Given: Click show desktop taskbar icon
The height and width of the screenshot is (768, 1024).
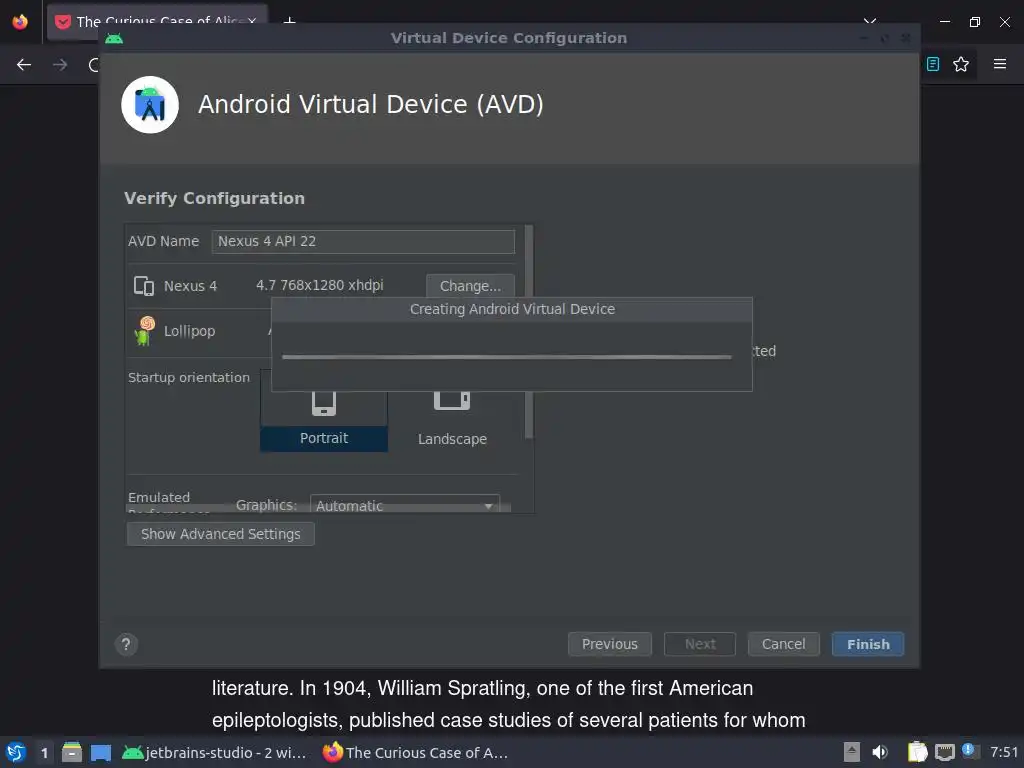Looking at the screenshot, I should point(101,752).
